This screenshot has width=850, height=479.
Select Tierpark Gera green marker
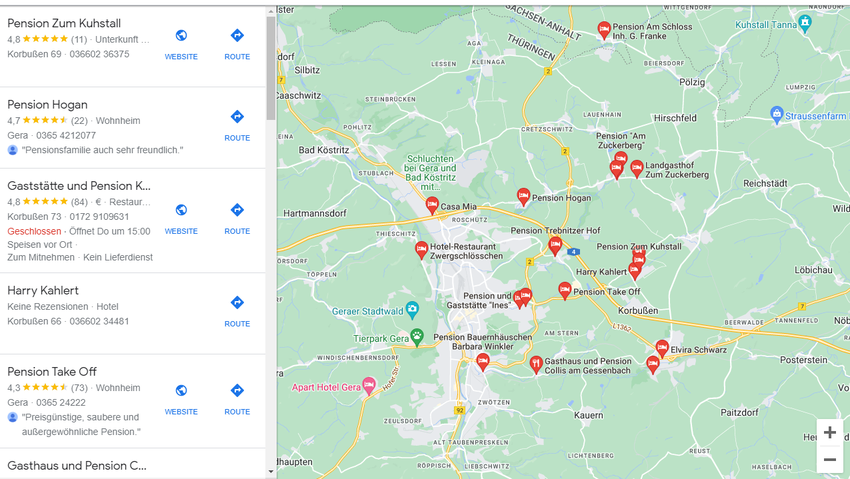point(416,338)
